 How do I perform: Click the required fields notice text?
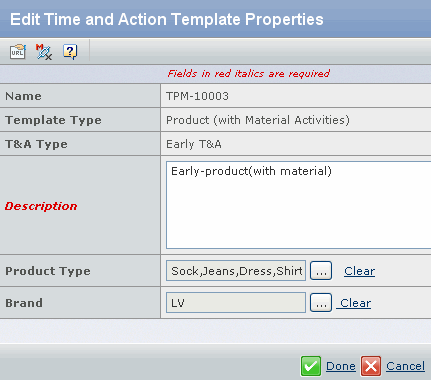tap(249, 73)
